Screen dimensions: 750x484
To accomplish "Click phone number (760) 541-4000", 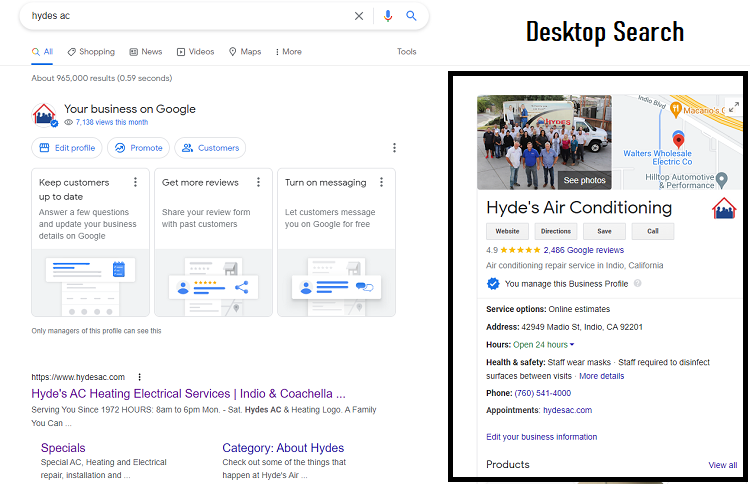I will point(543,393).
